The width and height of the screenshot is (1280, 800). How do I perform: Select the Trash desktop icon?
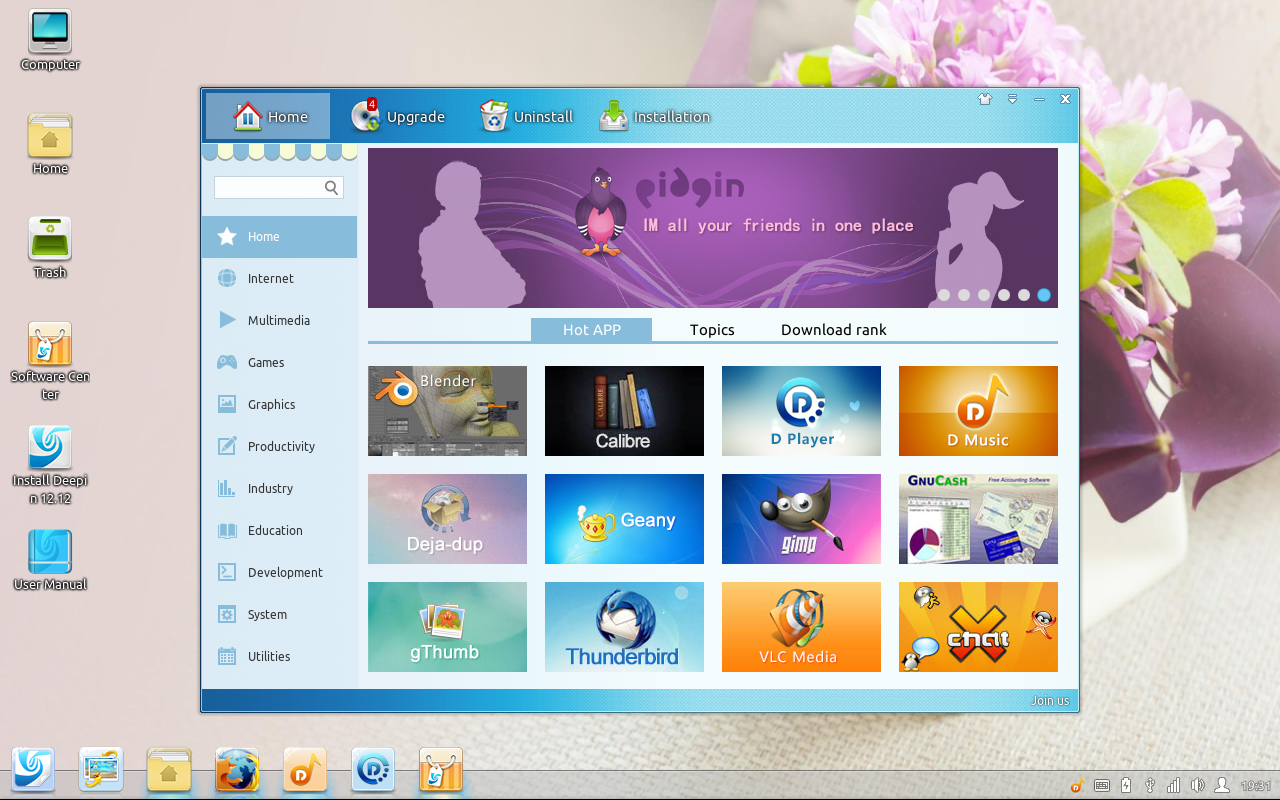(50, 249)
